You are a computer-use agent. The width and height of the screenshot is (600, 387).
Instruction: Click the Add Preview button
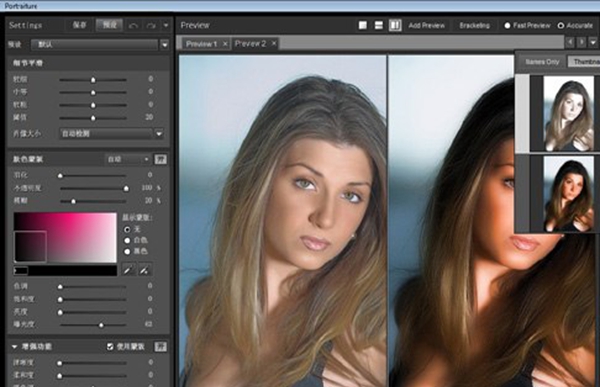pos(426,26)
